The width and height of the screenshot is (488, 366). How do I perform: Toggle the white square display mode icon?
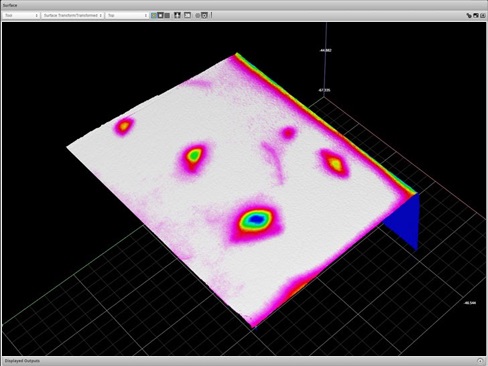tap(160, 15)
